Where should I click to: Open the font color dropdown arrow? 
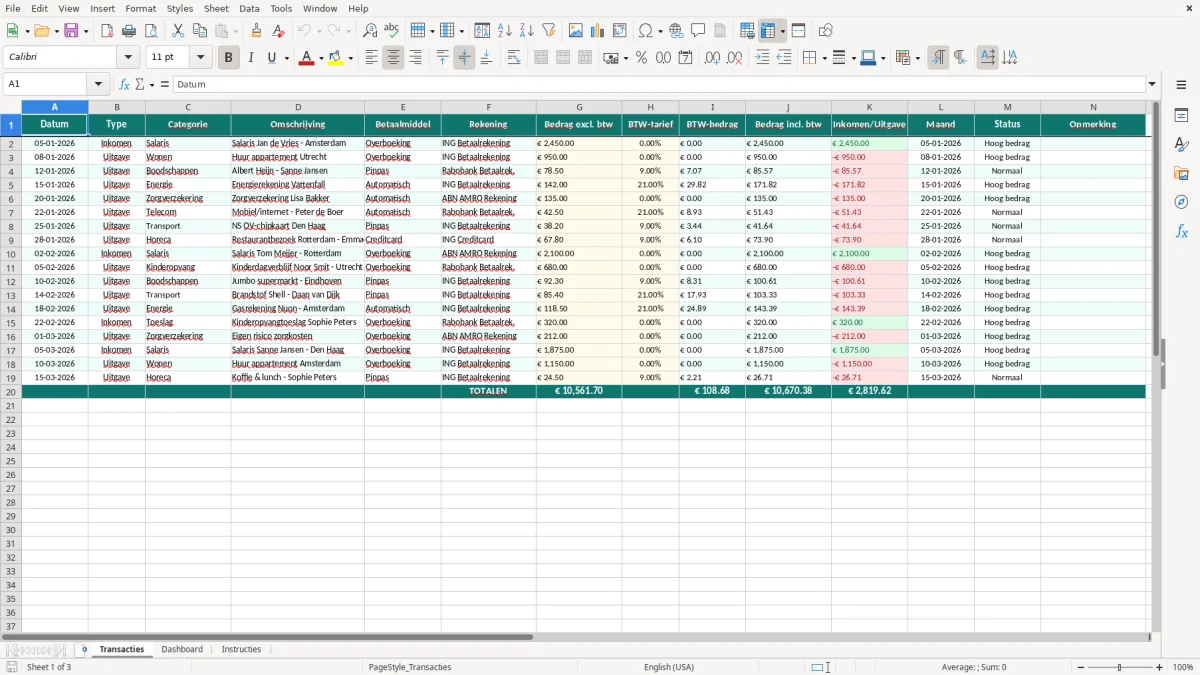(321, 58)
